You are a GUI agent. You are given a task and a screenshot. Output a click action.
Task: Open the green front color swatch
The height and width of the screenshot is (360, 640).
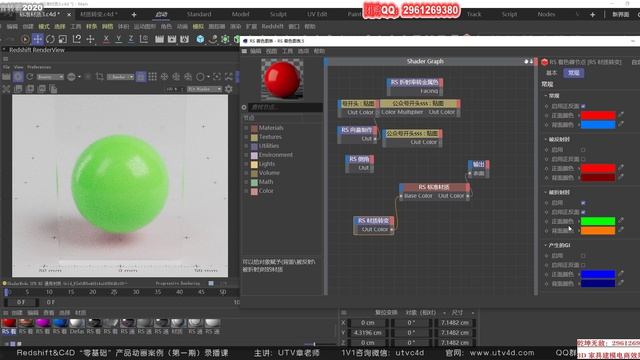click(x=598, y=221)
